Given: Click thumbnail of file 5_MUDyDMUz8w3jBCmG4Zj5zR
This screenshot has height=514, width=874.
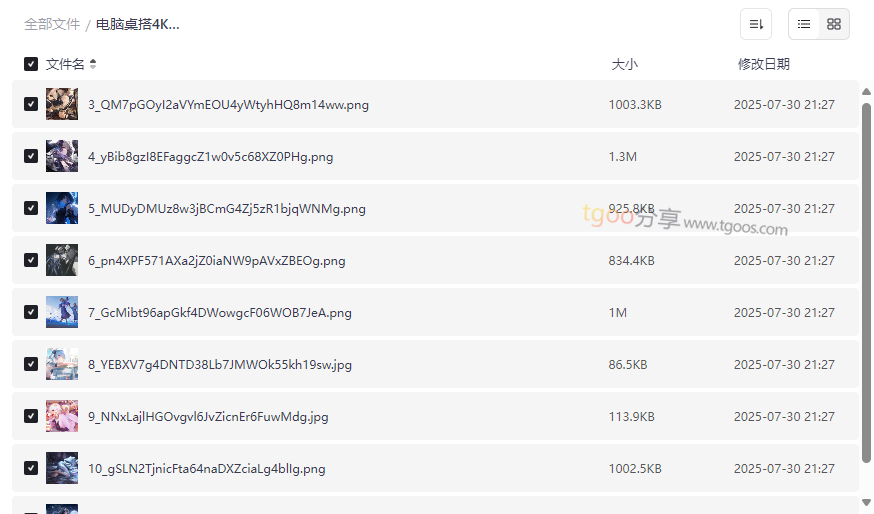Looking at the screenshot, I should [62, 208].
